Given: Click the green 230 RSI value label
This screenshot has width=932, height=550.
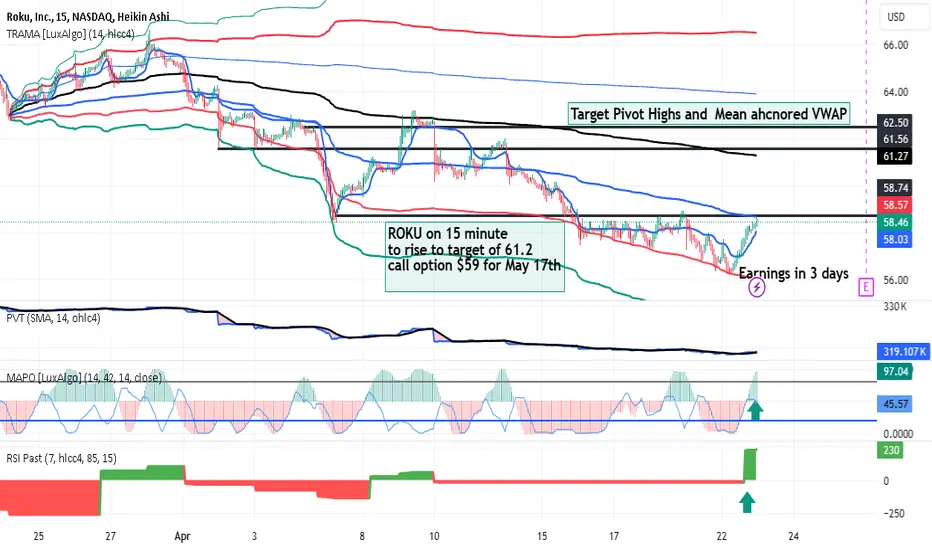Looking at the screenshot, I should click(890, 450).
